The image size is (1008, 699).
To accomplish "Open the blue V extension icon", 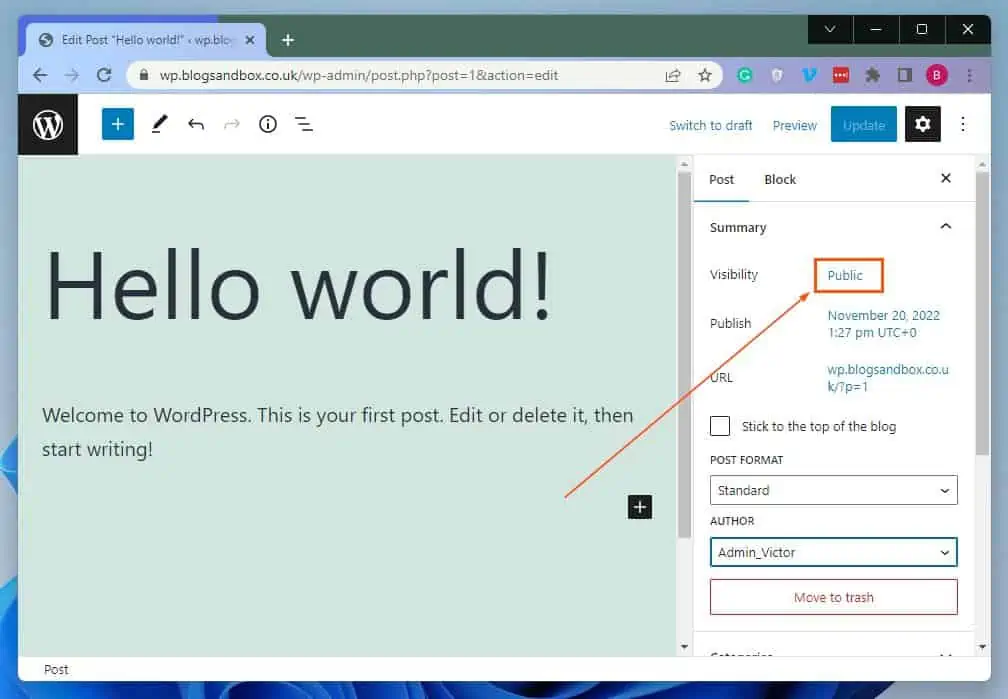I will coord(809,75).
